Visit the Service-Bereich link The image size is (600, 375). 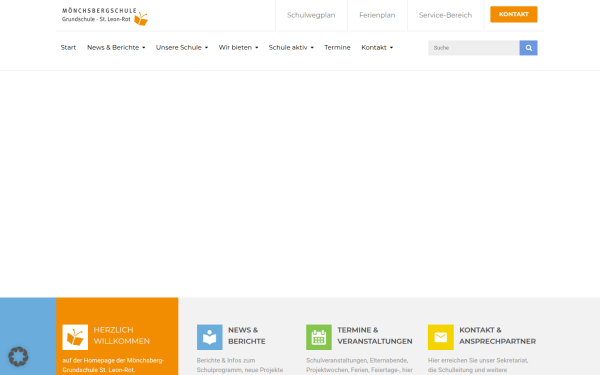[x=445, y=15]
